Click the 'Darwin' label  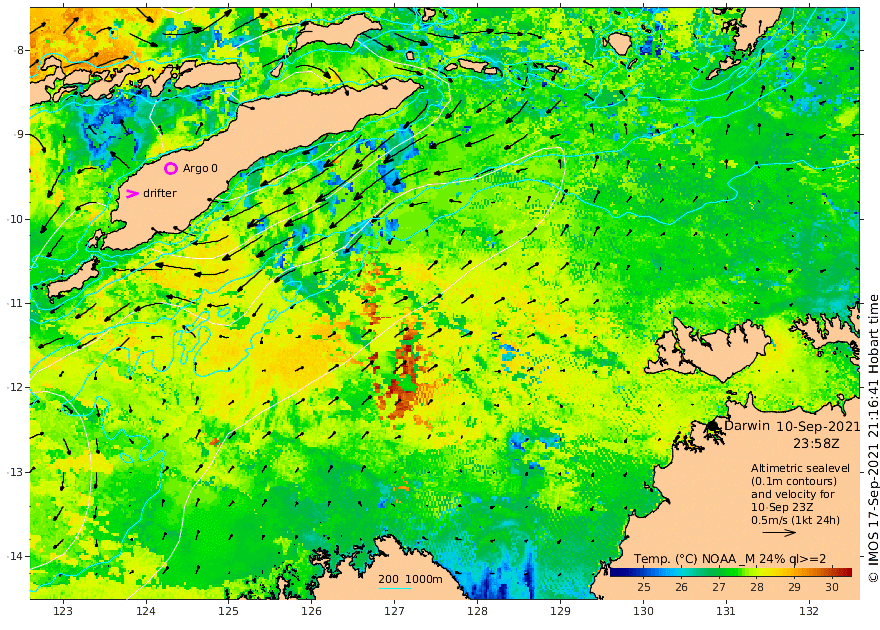746,425
